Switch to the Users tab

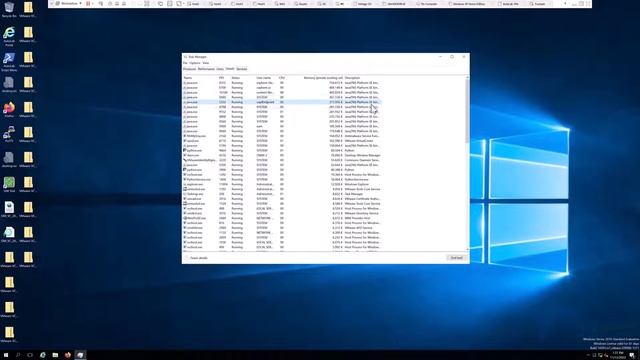click(220, 69)
